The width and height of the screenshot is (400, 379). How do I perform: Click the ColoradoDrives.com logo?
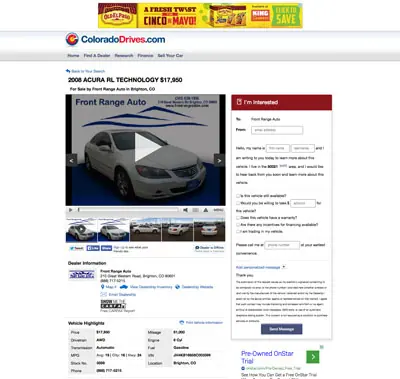115,39
